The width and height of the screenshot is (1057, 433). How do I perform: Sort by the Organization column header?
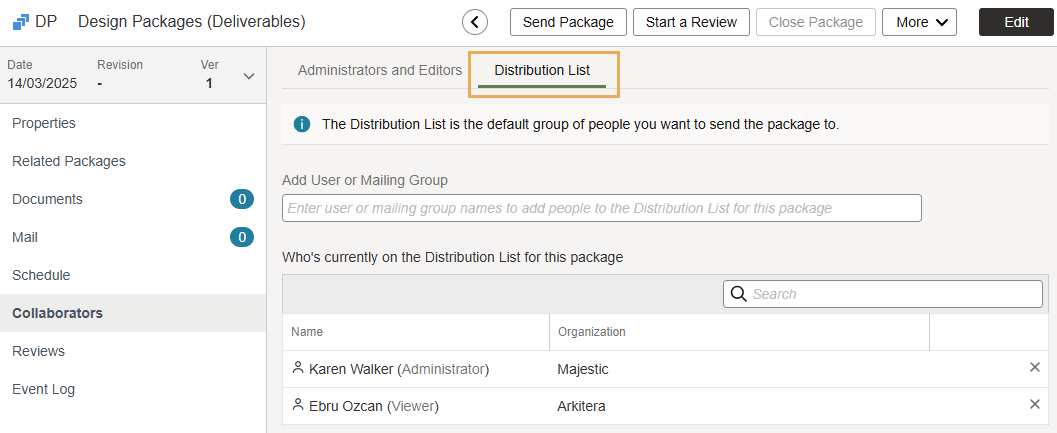(592, 332)
